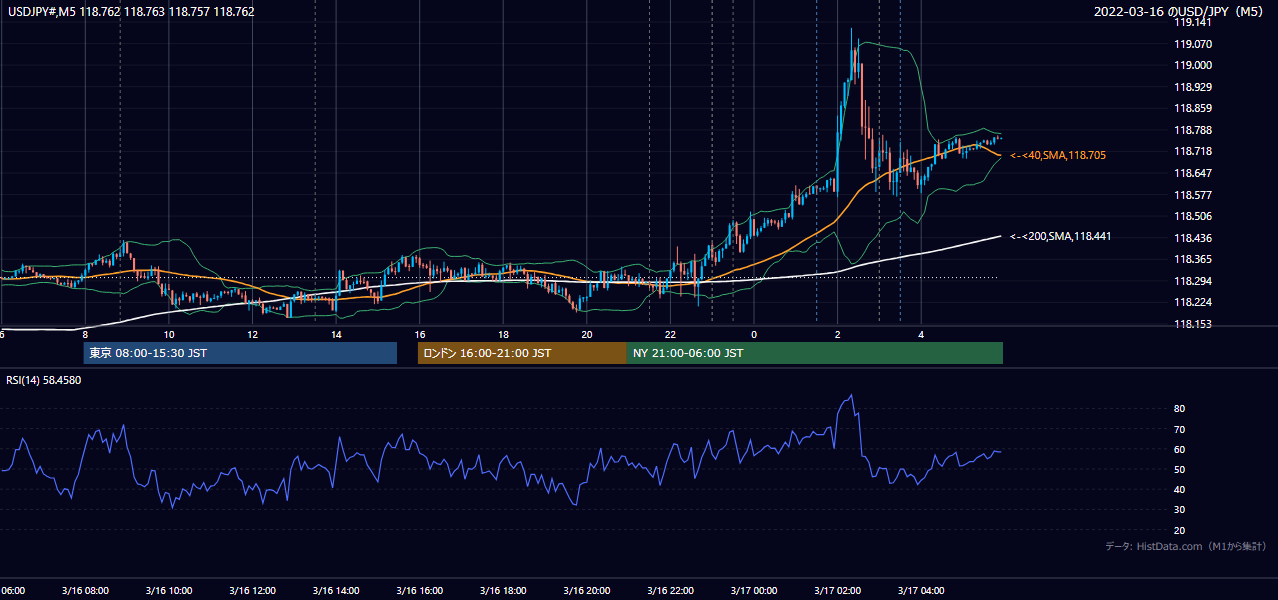Click the 118.365 price axis label

(1191, 259)
